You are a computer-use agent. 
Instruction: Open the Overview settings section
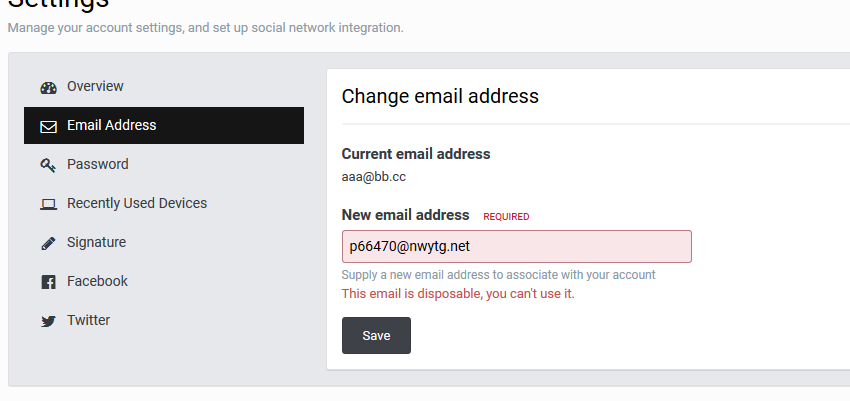[x=164, y=87]
